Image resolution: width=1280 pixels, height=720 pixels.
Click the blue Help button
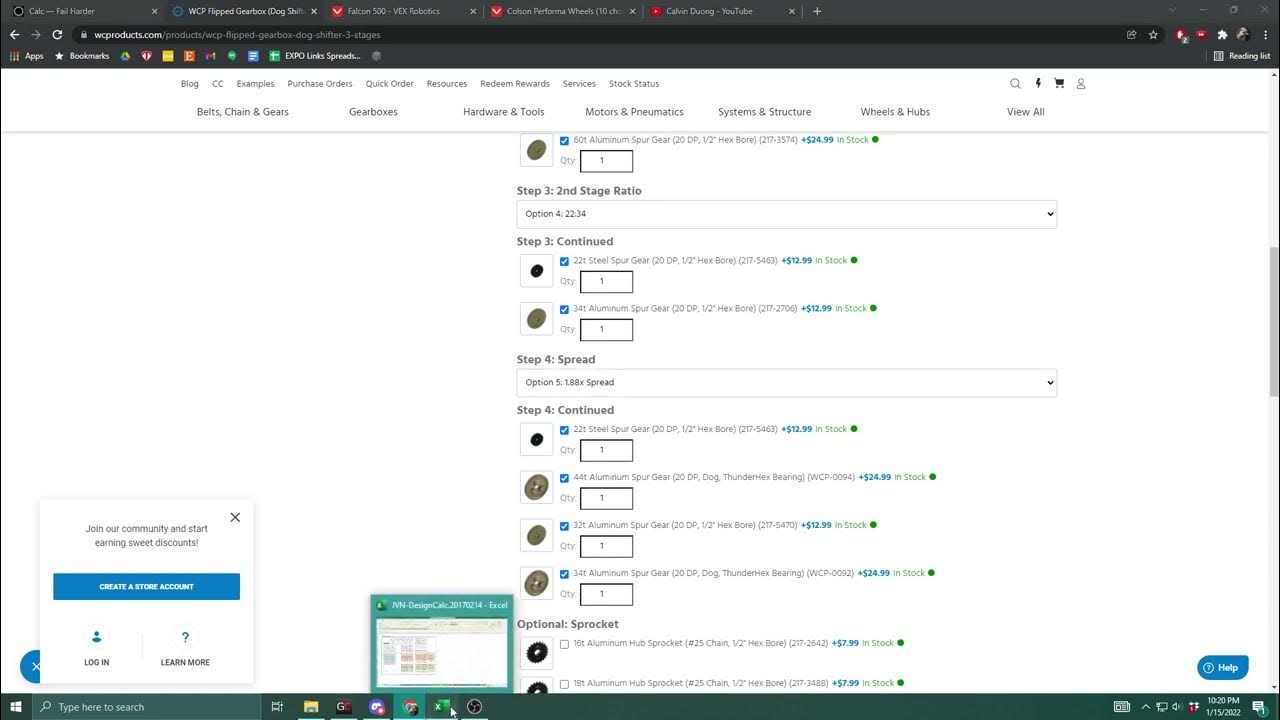pos(1222,668)
